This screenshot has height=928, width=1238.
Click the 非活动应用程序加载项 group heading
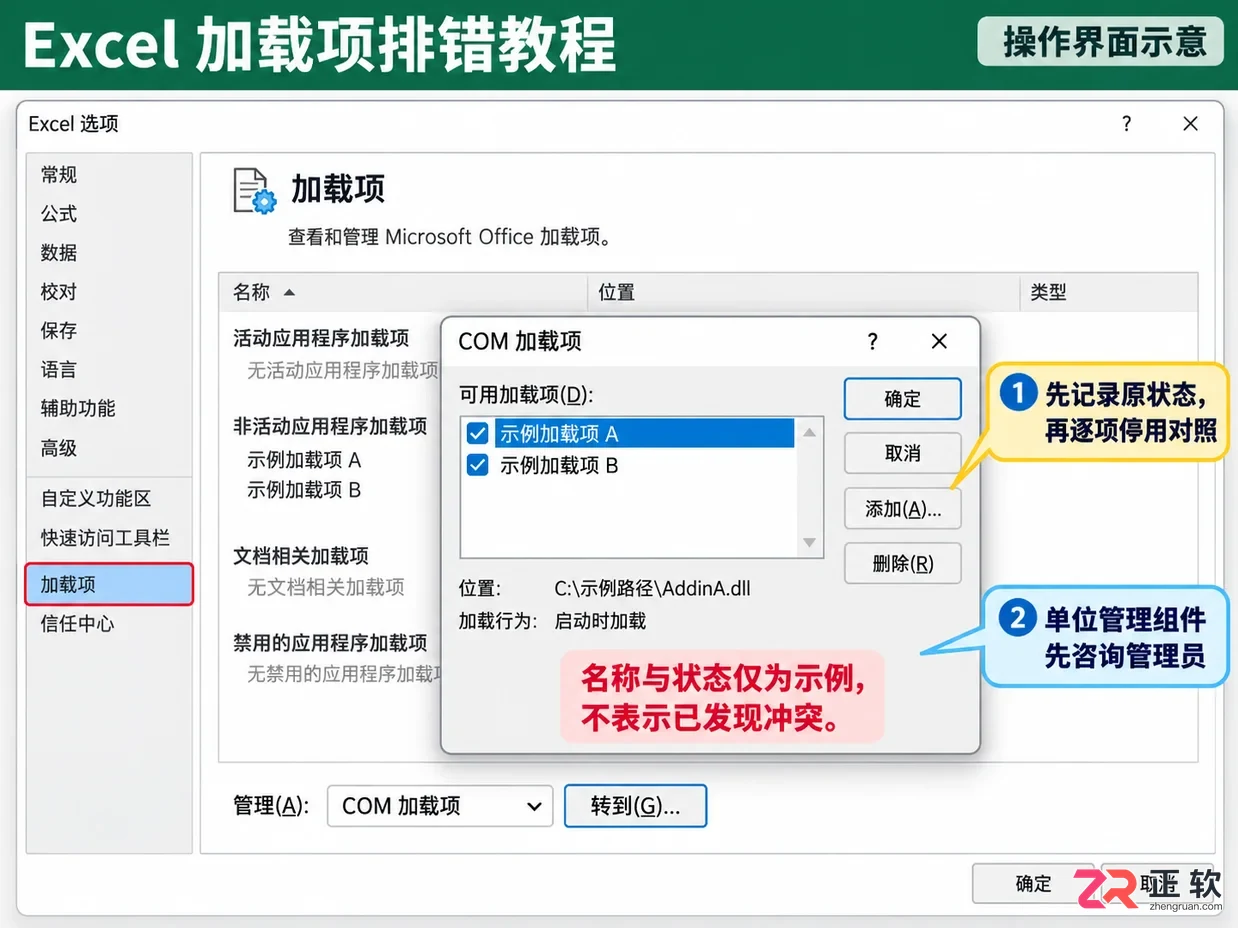click(330, 427)
